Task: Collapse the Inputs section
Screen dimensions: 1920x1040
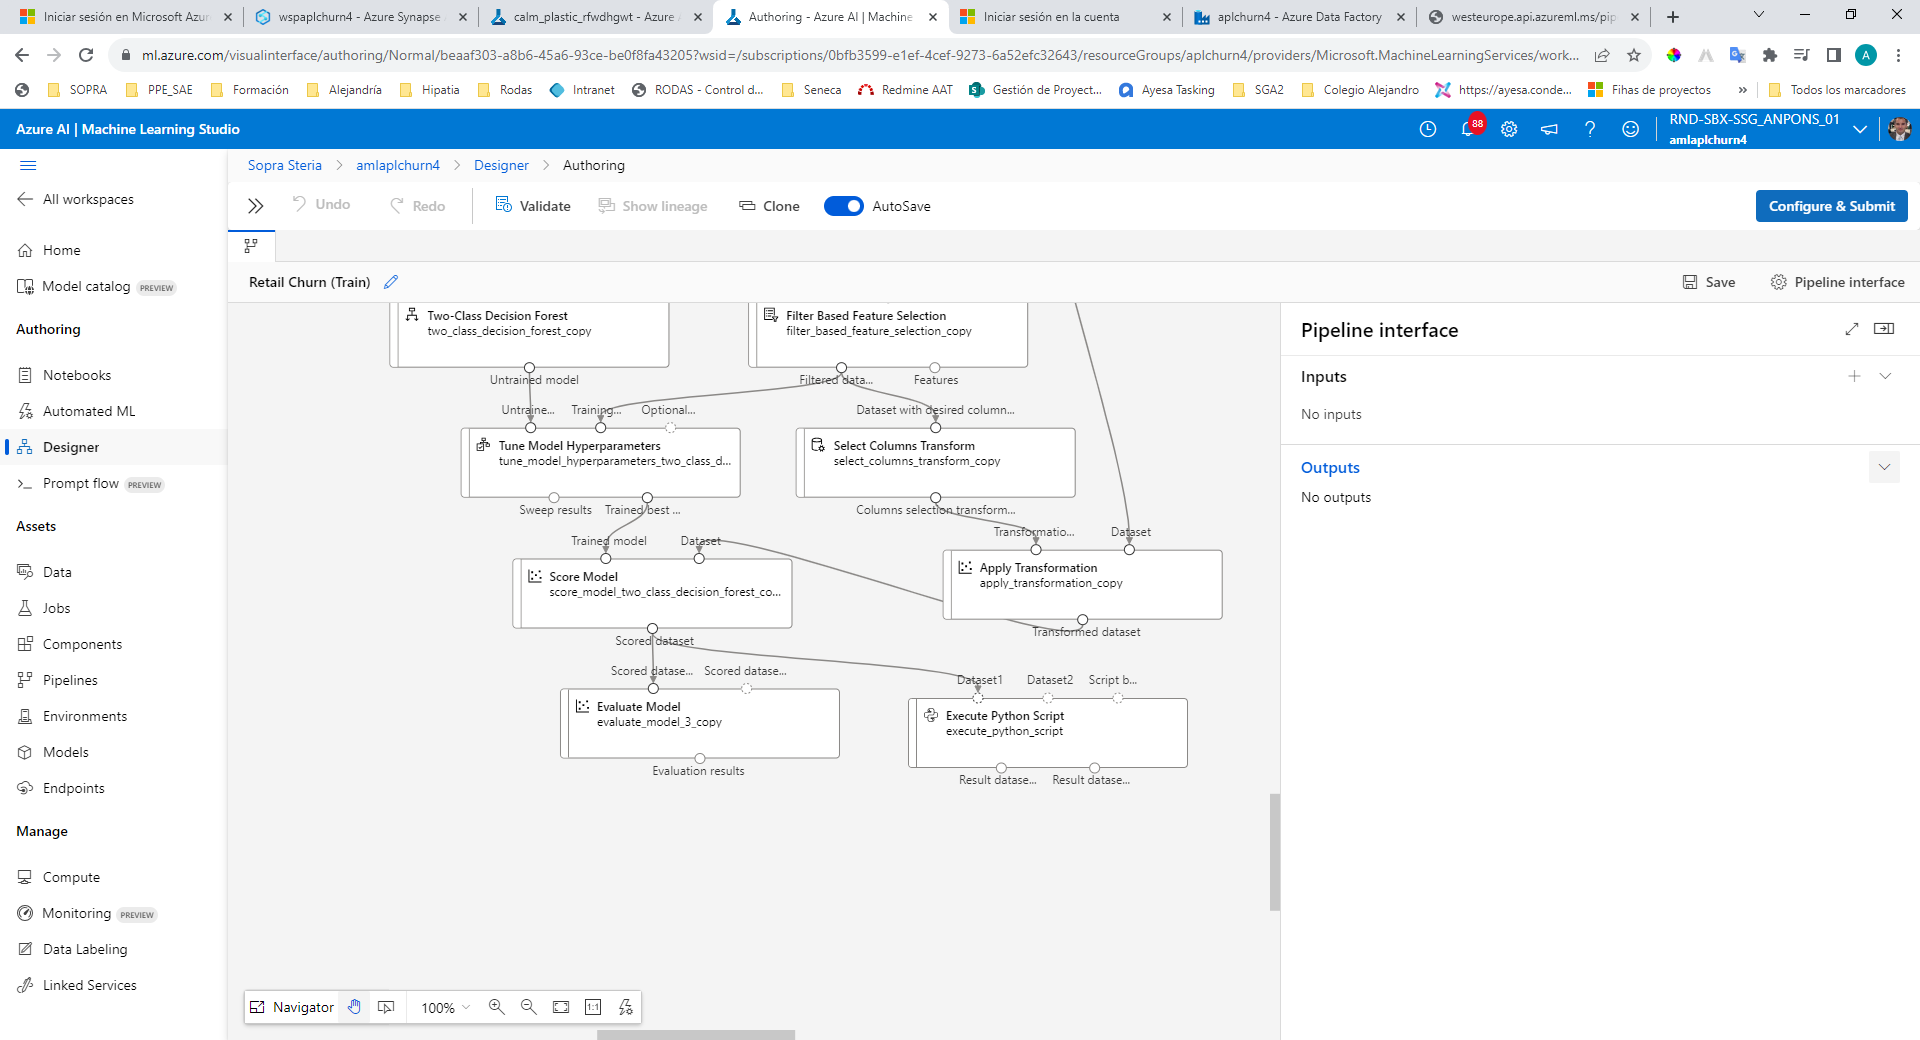Action: (1885, 376)
